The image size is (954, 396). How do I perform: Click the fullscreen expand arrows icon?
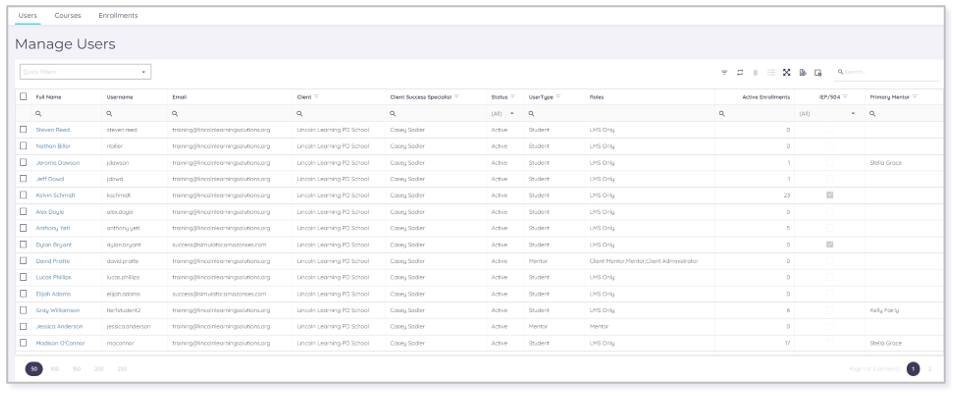pyautogui.click(x=787, y=72)
